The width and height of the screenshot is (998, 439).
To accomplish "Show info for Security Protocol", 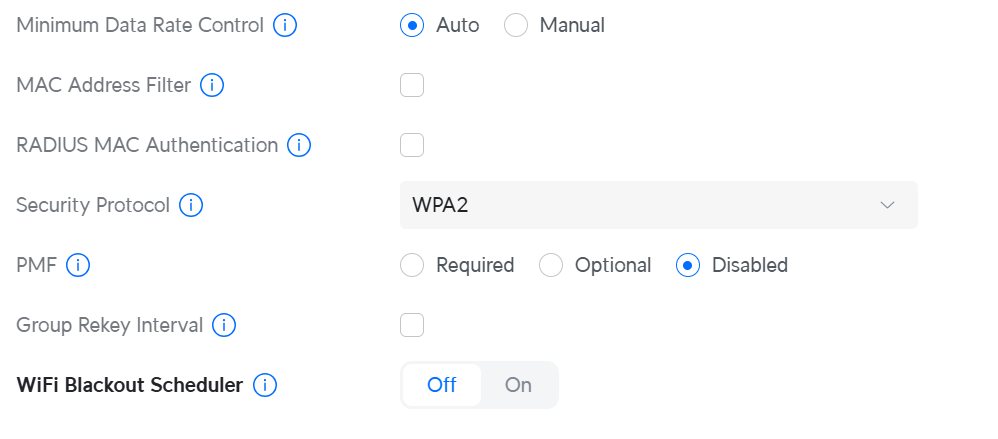I will coord(191,205).
